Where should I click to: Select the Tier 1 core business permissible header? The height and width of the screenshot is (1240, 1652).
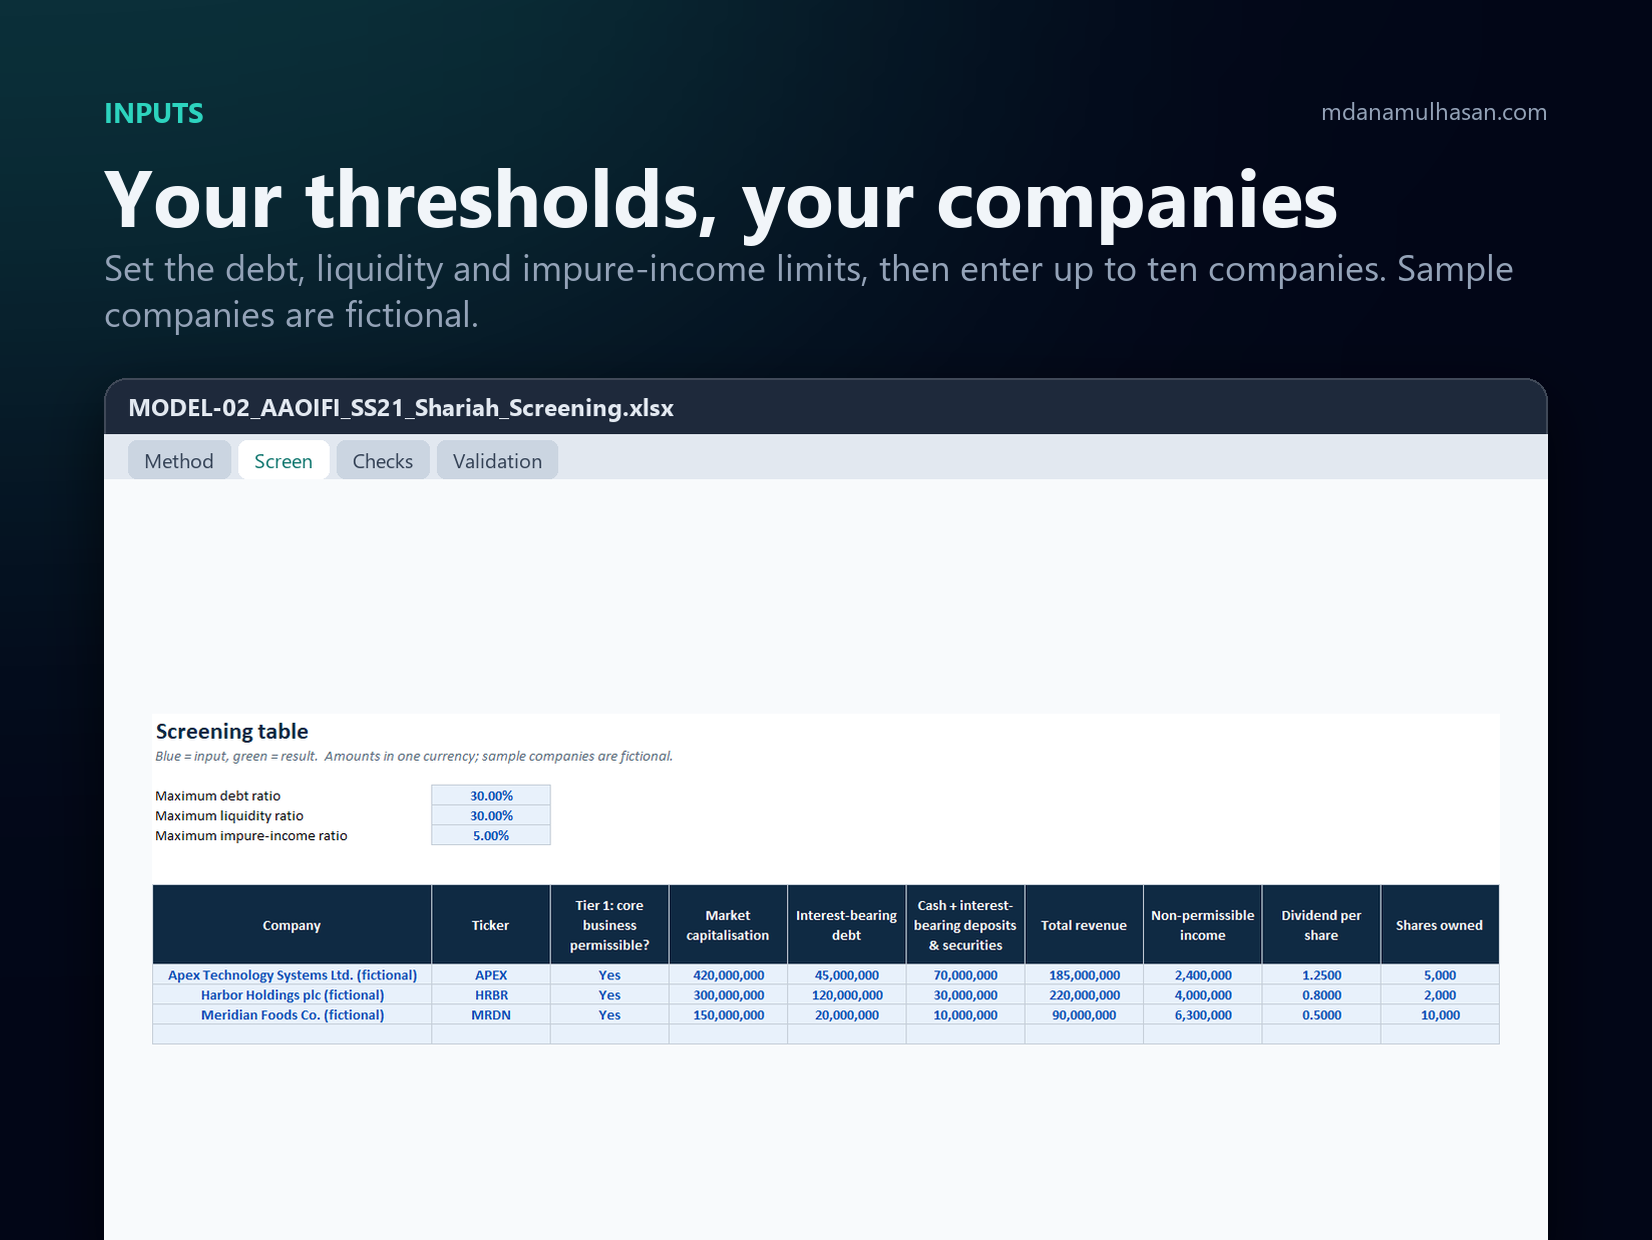pos(610,925)
